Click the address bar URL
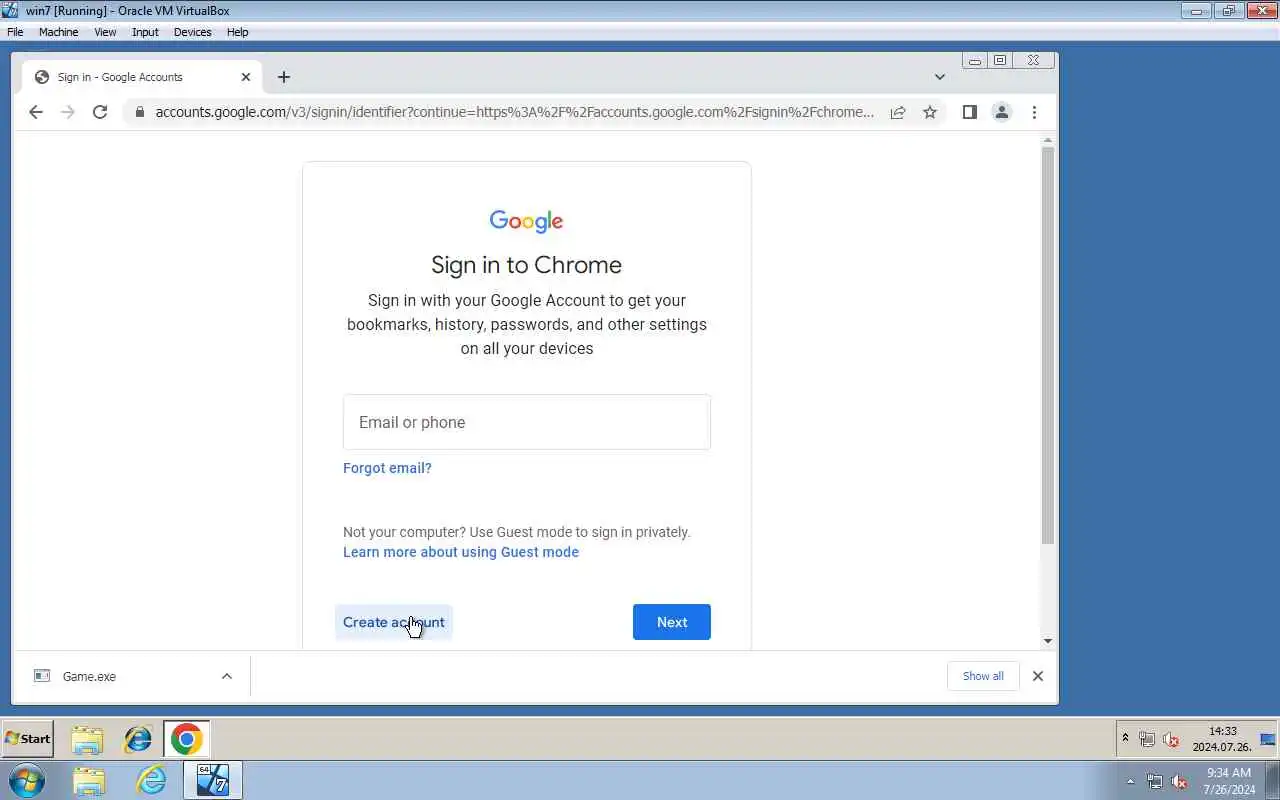 coord(514,112)
